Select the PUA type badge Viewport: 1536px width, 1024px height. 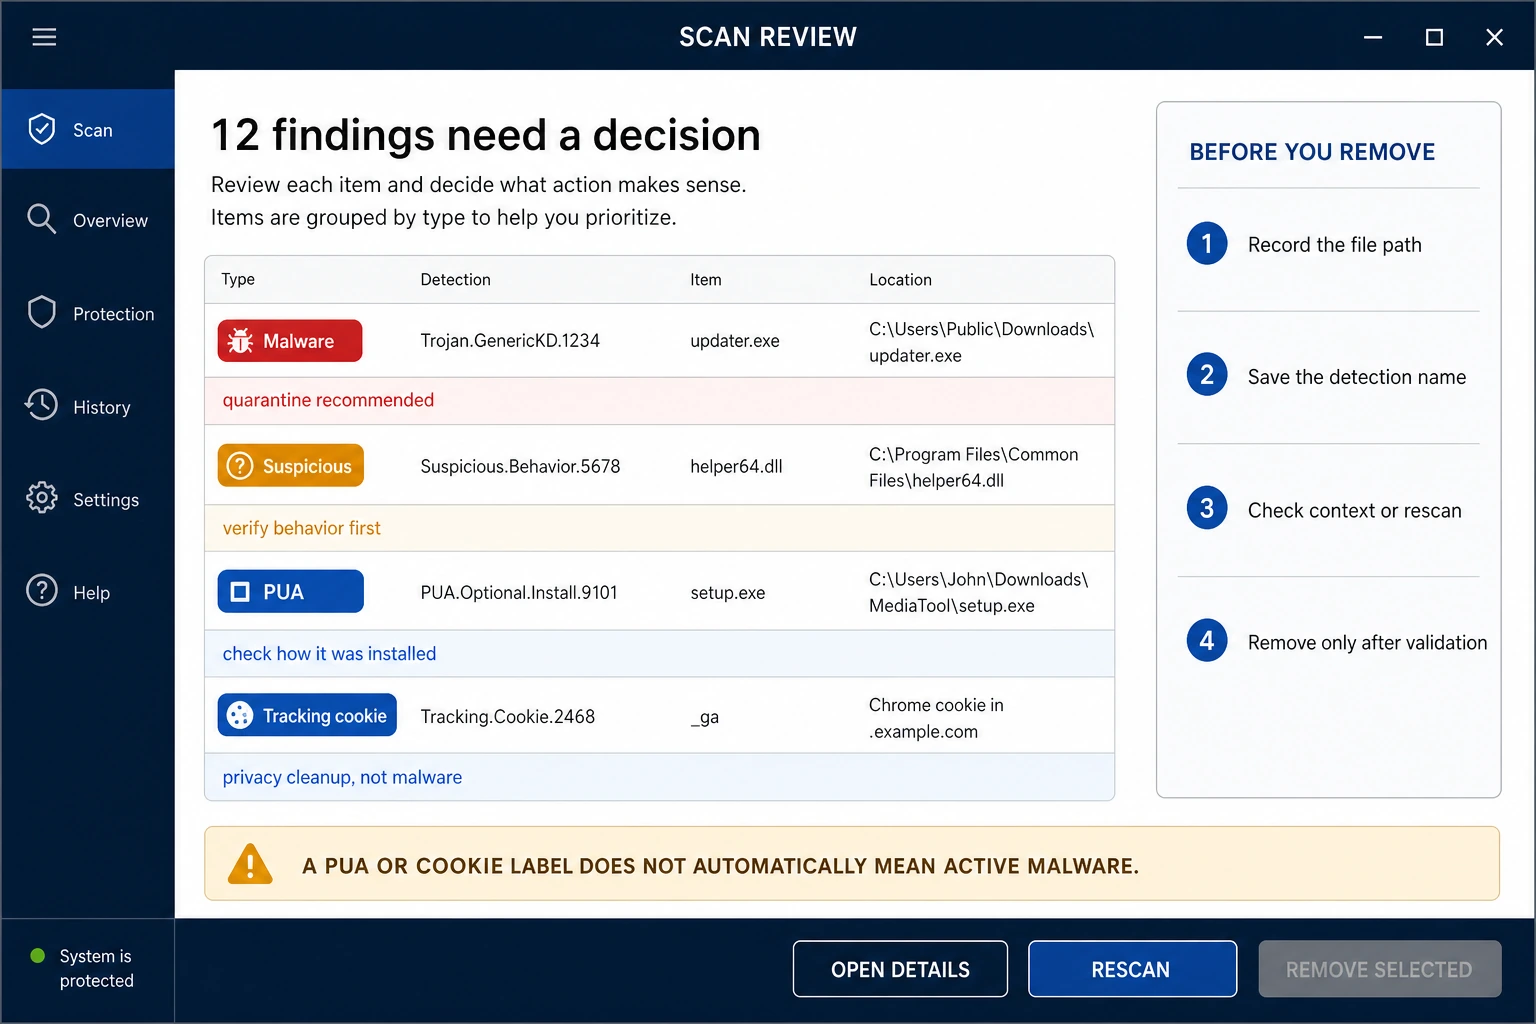291,592
